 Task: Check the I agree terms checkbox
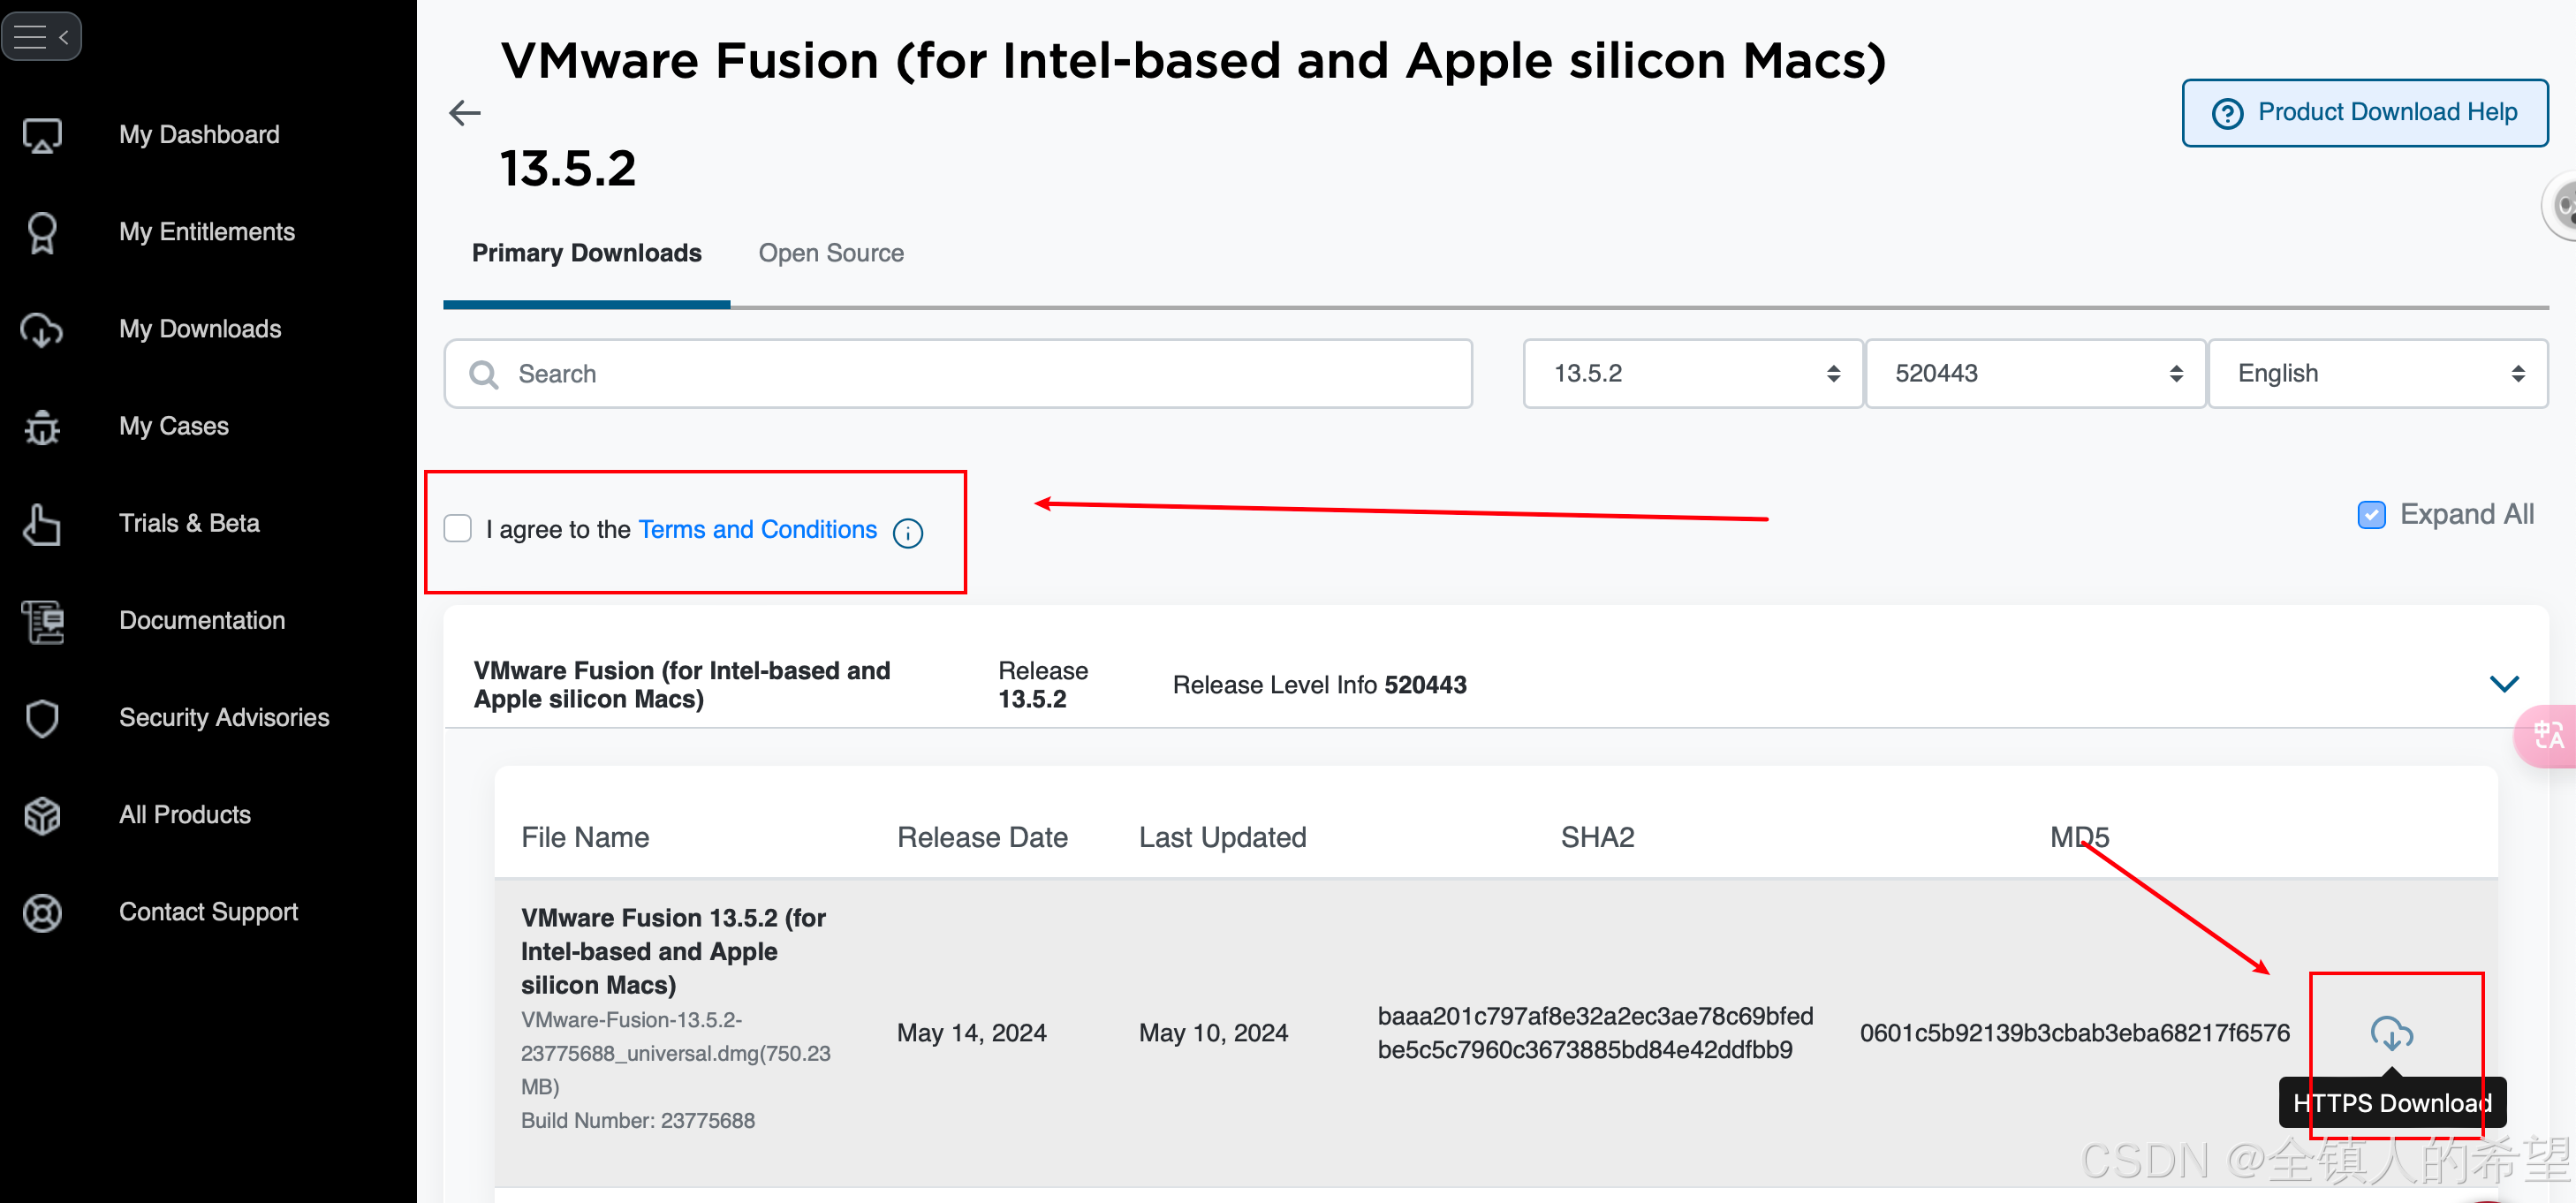(458, 529)
